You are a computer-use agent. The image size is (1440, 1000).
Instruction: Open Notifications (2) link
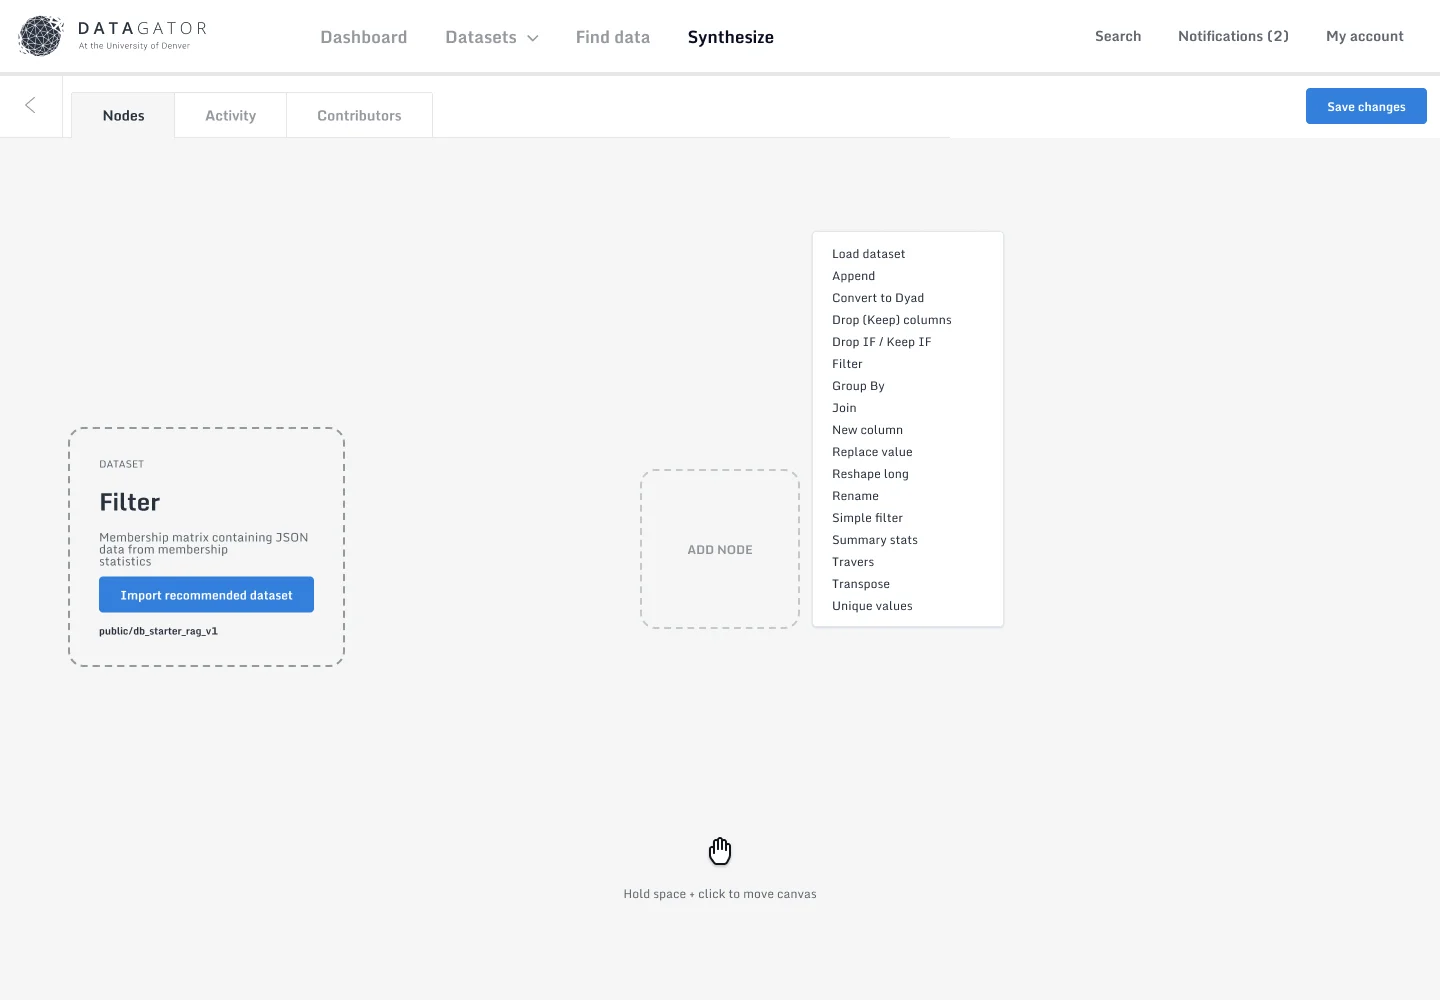click(1233, 36)
